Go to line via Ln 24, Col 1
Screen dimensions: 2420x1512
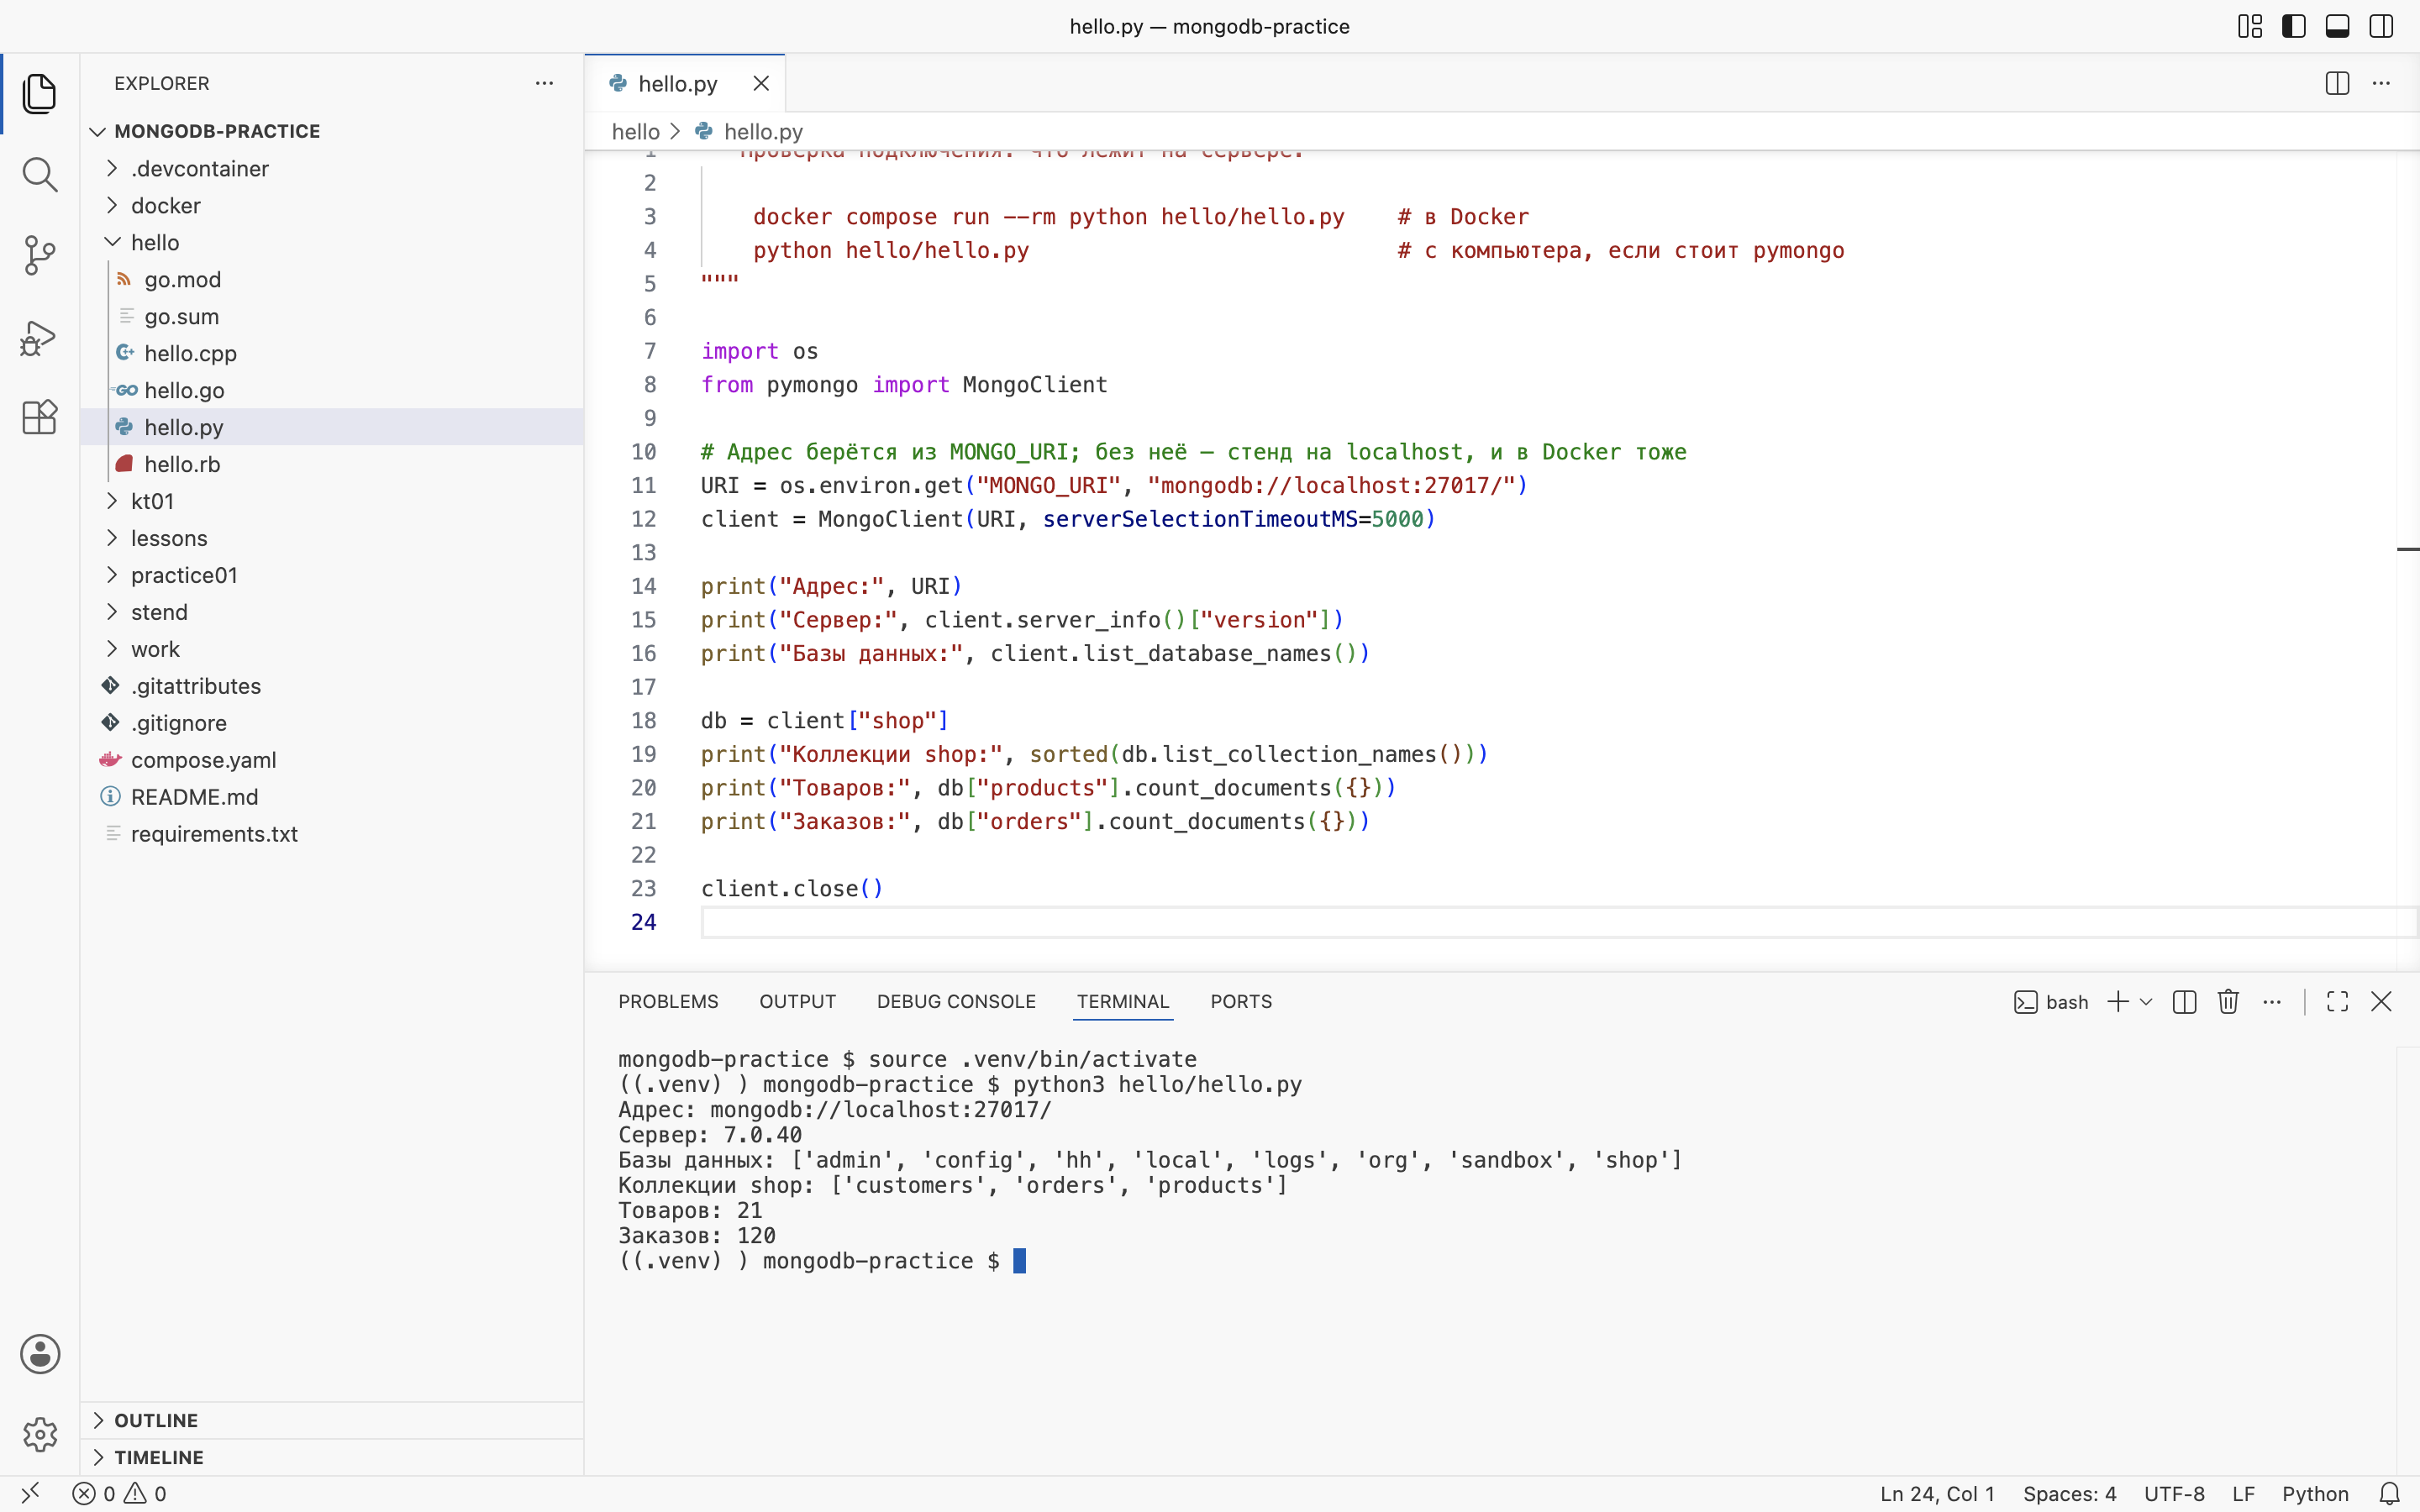pyautogui.click(x=1937, y=1493)
